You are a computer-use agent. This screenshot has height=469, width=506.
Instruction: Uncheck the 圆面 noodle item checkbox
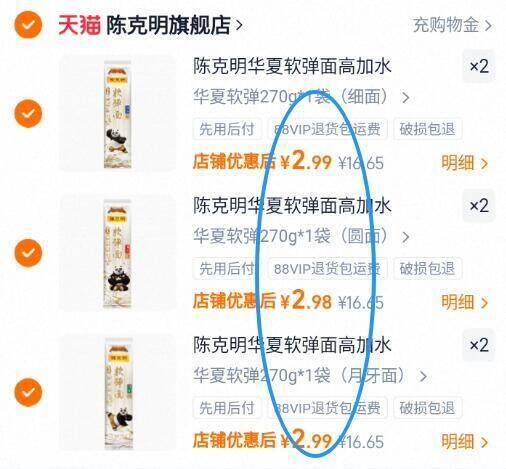point(28,253)
